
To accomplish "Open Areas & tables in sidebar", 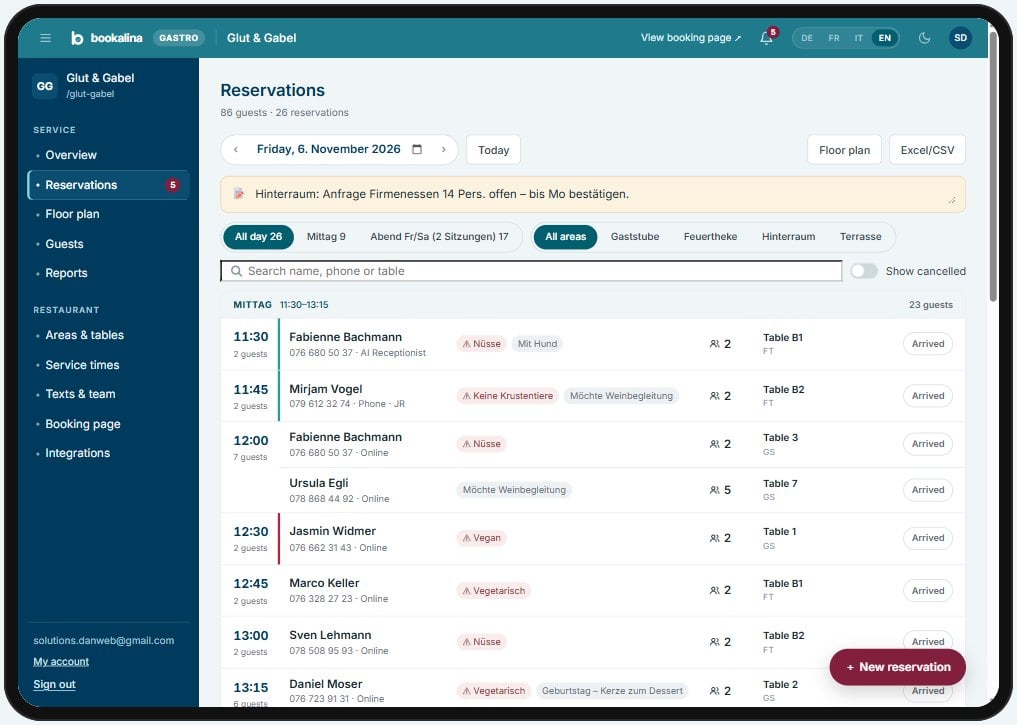I will pos(108,335).
